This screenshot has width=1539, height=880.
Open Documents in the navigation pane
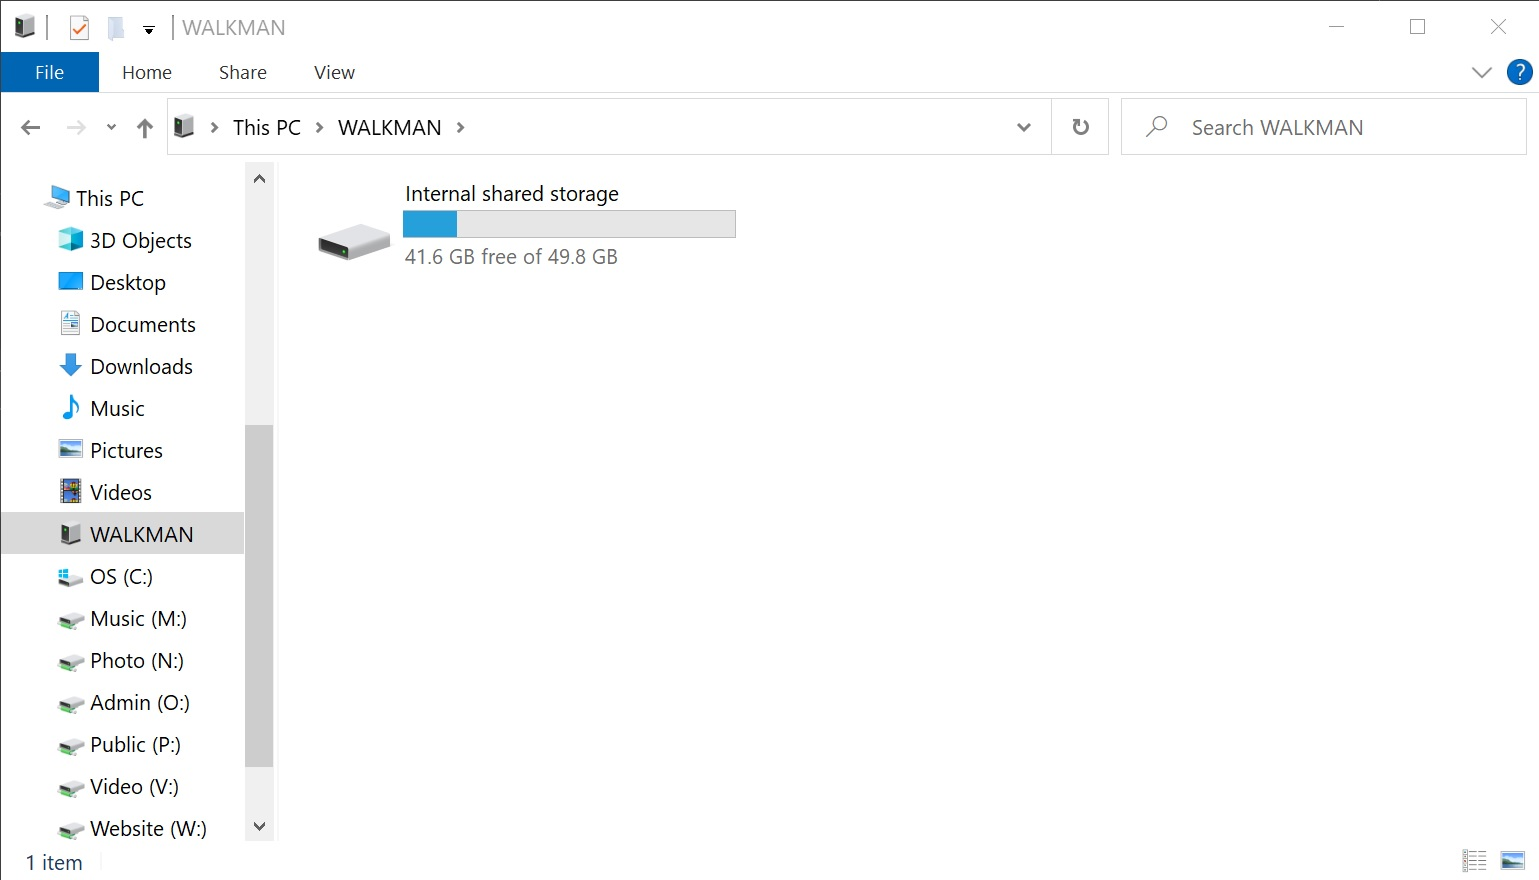pos(143,324)
